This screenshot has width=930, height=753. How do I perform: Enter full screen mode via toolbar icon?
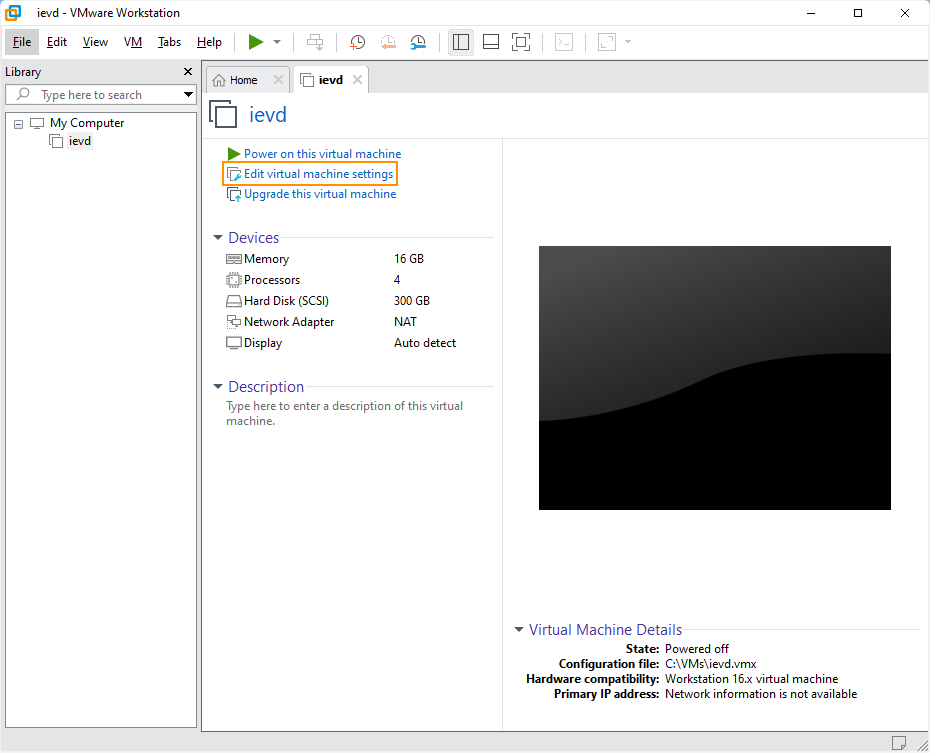coord(520,42)
